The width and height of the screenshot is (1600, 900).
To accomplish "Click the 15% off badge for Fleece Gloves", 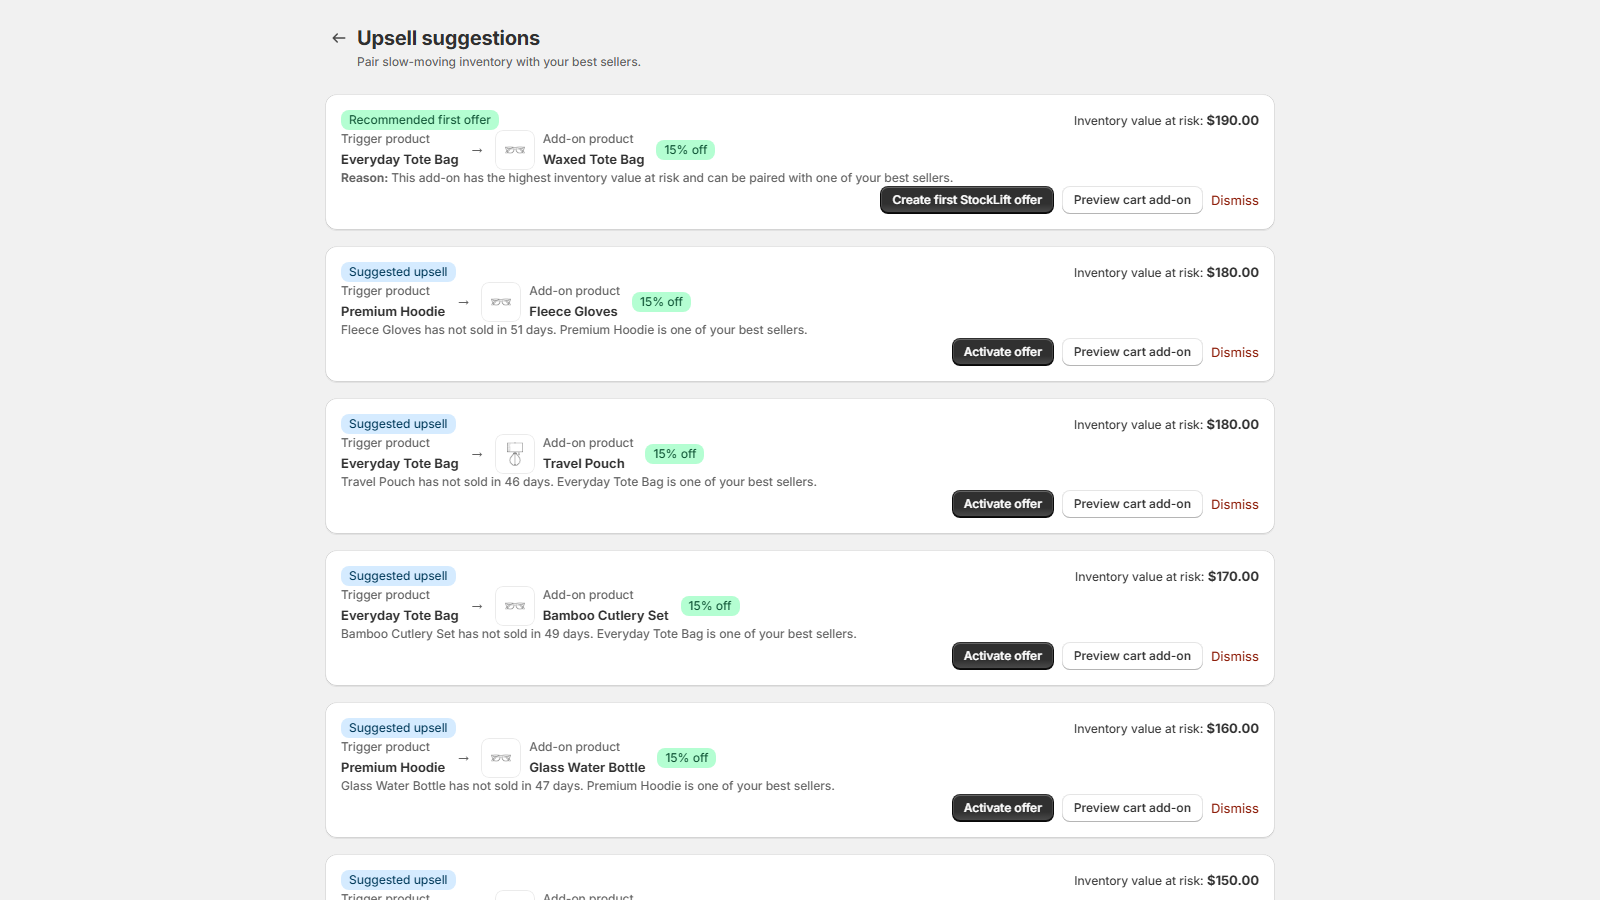I will click(x=662, y=302).
